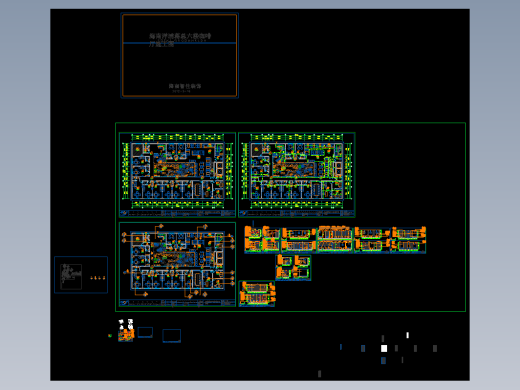The height and width of the screenshot is (390, 520).
Task: Click the title block strip under the top-left plan
Action: [177, 213]
